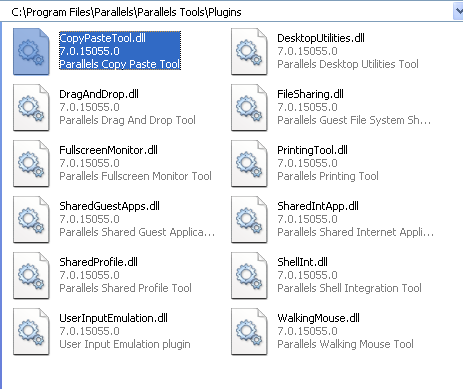463x389 pixels.
Task: Click the ShellInt.dll file icon
Action: 249,276
